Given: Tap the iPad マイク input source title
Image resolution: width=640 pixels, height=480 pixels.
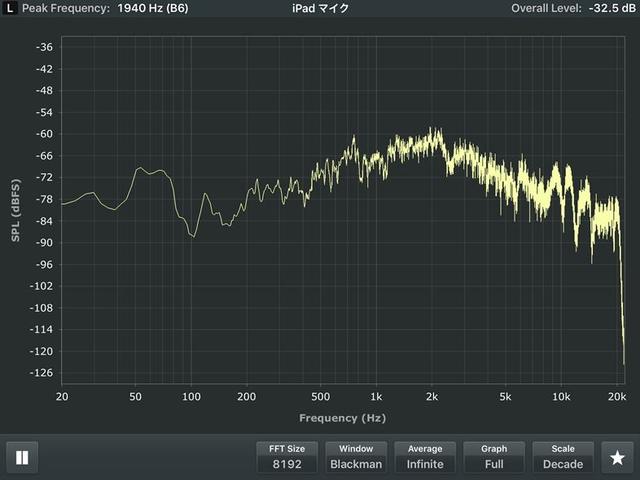Looking at the screenshot, I should tap(320, 8).
